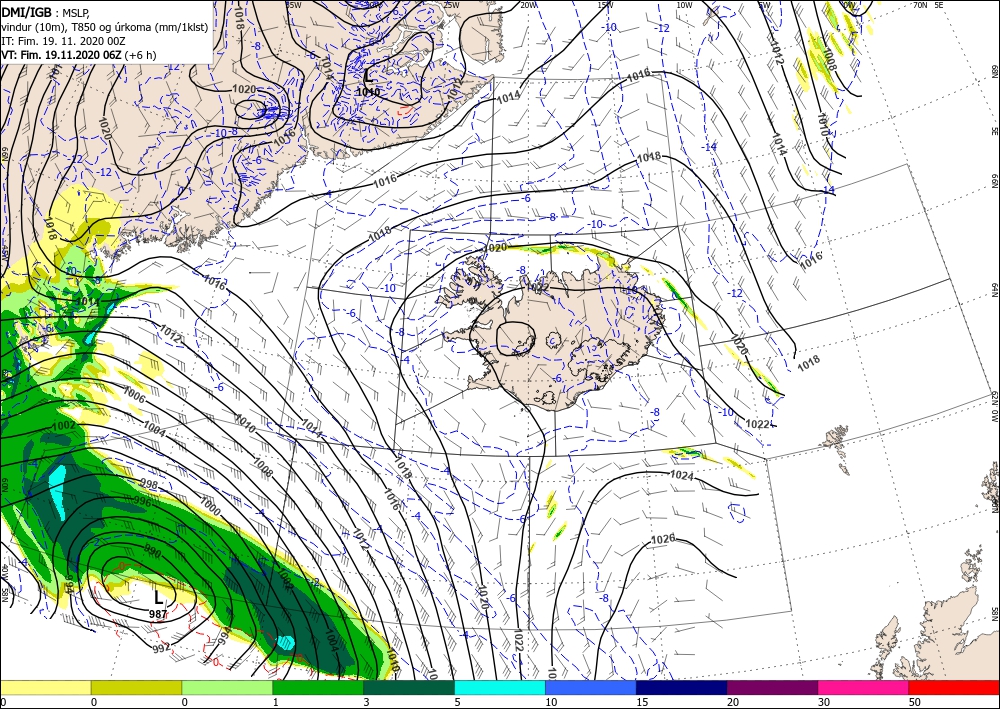
Task: Click the 'vindur (10m), T850 og úrkoma' line
Action: (104, 27)
